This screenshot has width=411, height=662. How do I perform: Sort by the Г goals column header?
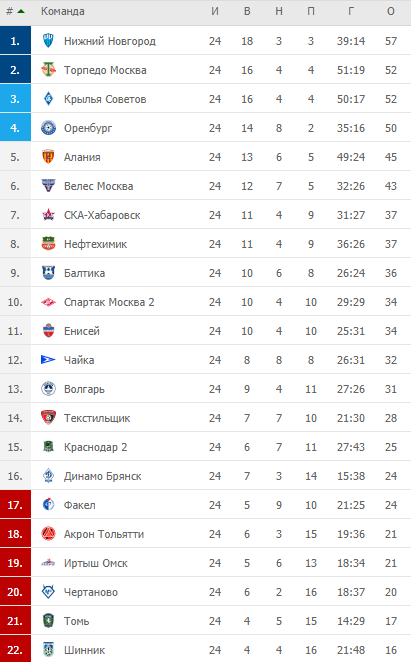coord(351,11)
